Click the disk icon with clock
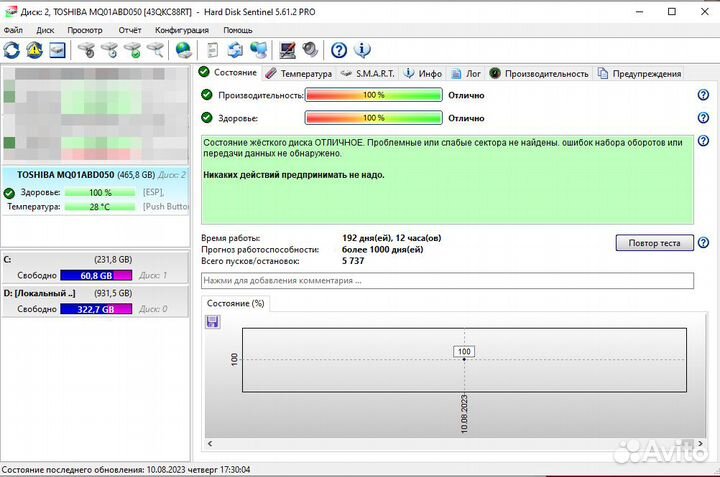Screen dimensions: 720x477 pos(109,50)
